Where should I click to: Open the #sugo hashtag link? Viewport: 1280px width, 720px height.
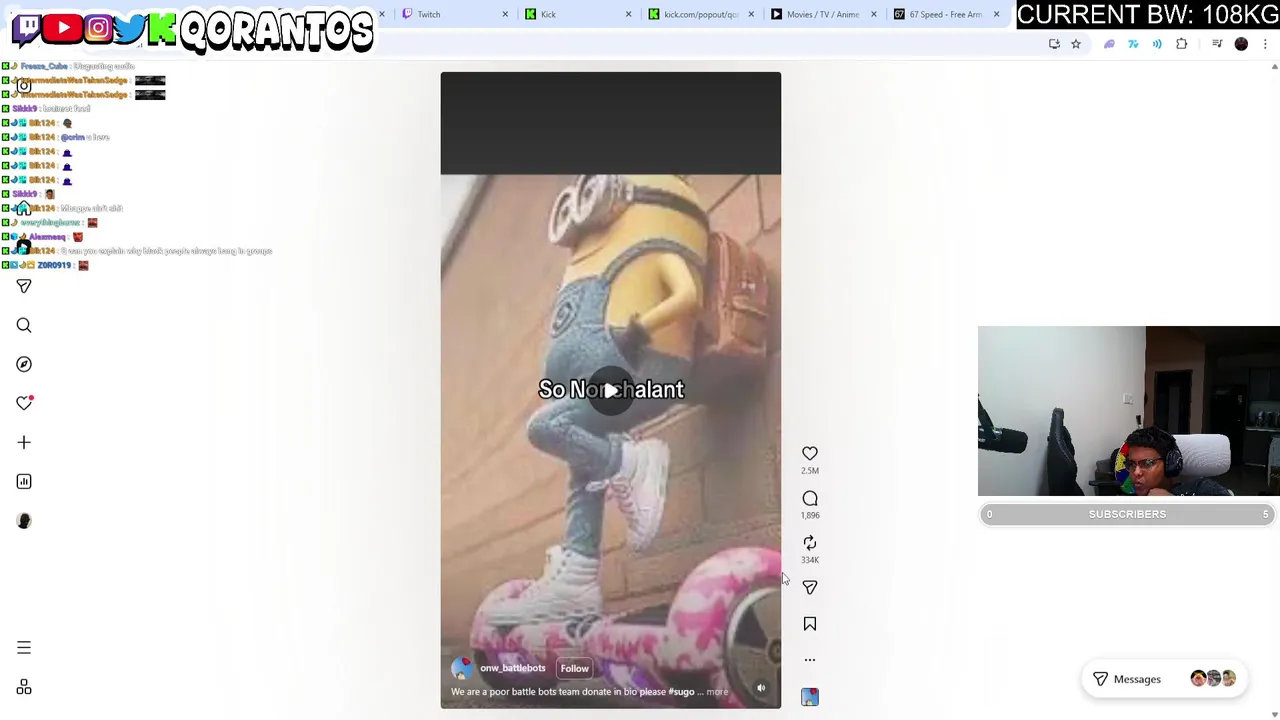point(681,692)
